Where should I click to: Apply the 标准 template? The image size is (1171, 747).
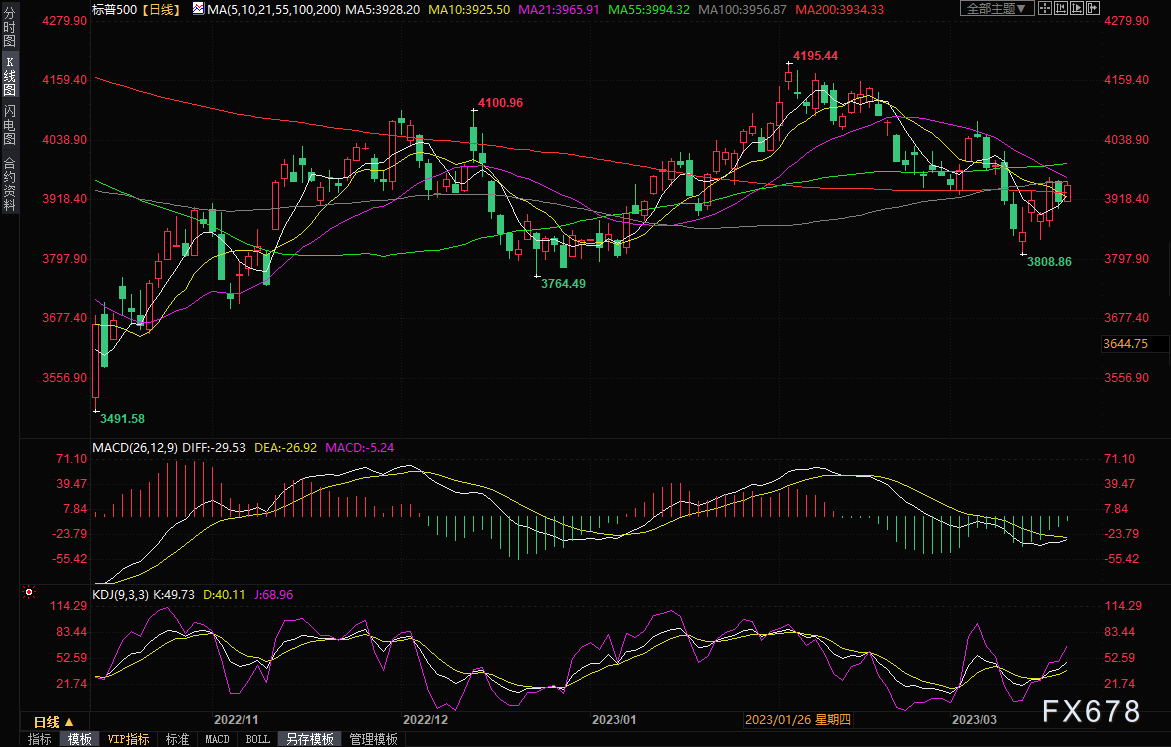coord(177,740)
